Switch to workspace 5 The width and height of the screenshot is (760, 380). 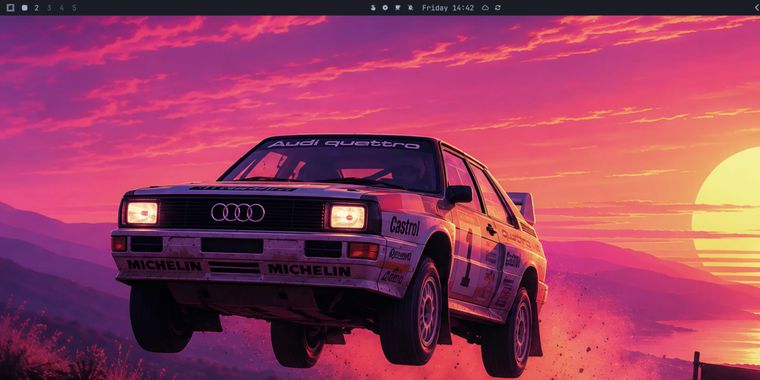pyautogui.click(x=74, y=8)
